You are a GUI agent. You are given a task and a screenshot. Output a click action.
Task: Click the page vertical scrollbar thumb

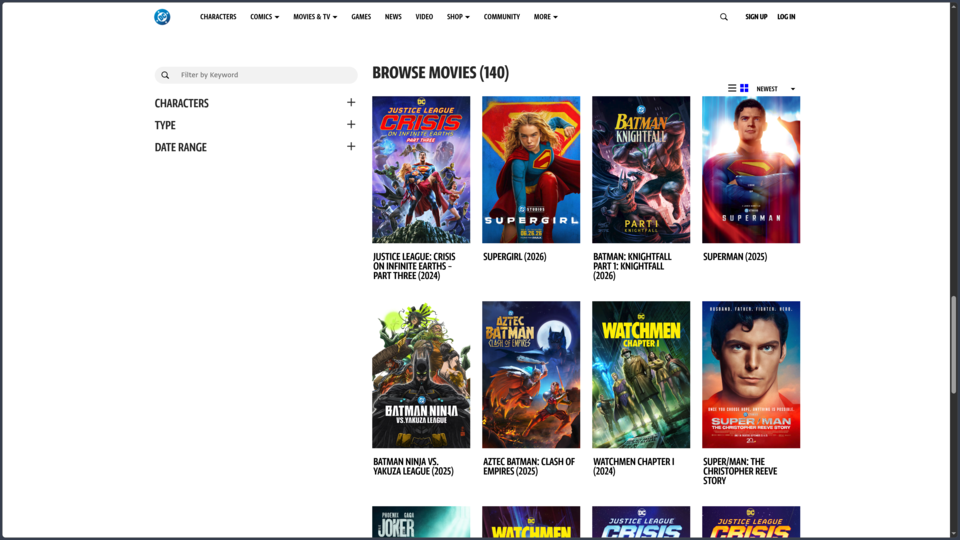(953, 345)
